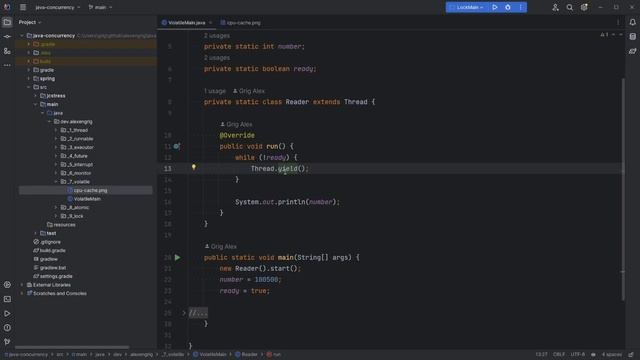Screen dimensions: 640x360
Task: Select the resources folder
Action: click(x=64, y=225)
